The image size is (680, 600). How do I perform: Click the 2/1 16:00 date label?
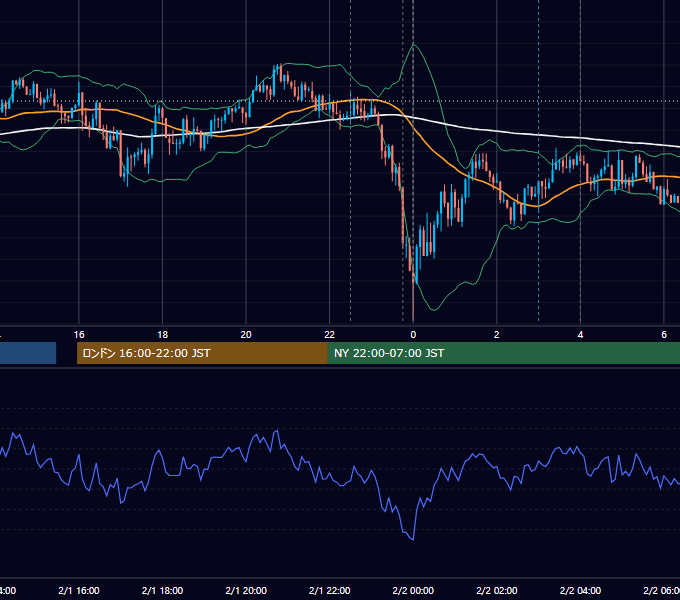pyautogui.click(x=79, y=590)
